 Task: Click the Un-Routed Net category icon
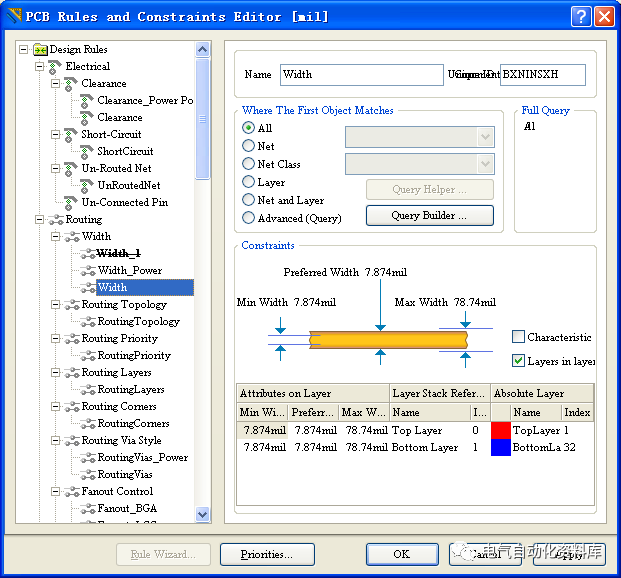[70, 169]
